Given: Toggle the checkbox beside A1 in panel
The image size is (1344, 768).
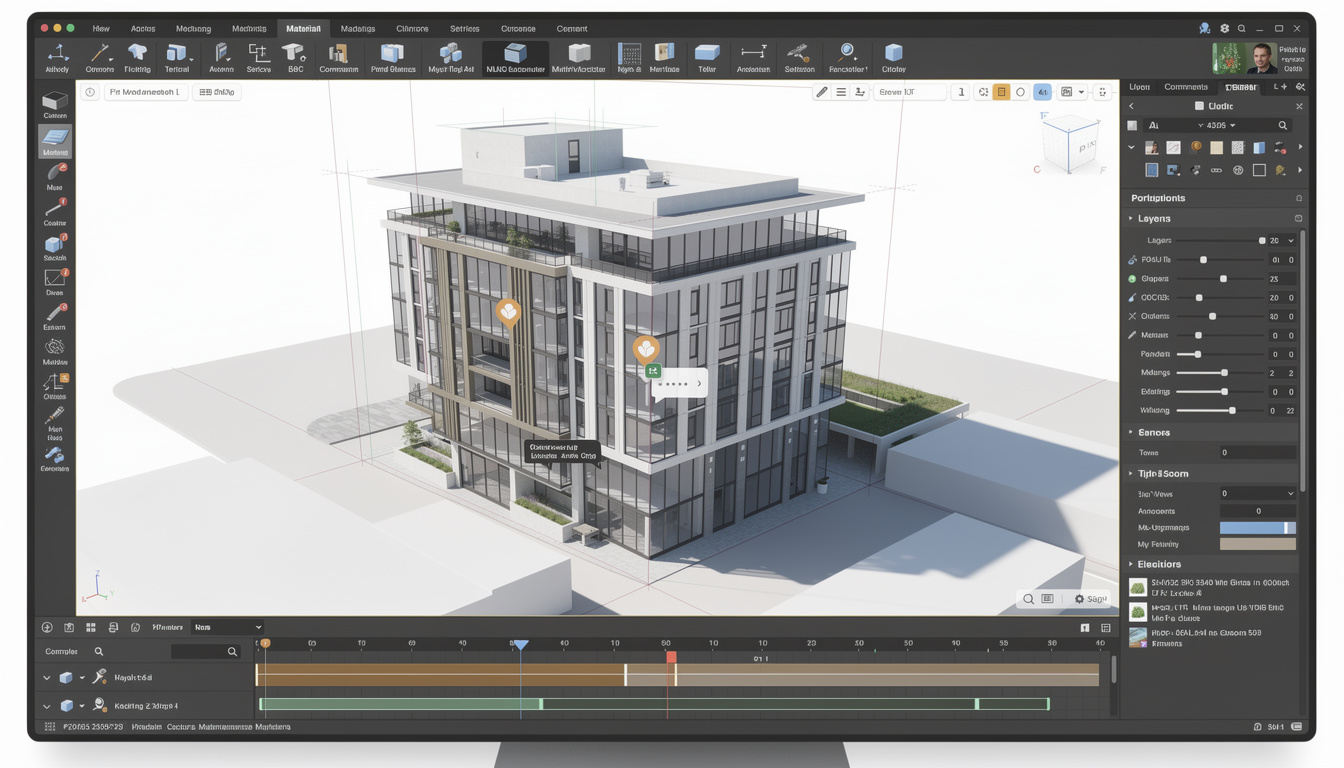Looking at the screenshot, I should coord(1132,126).
